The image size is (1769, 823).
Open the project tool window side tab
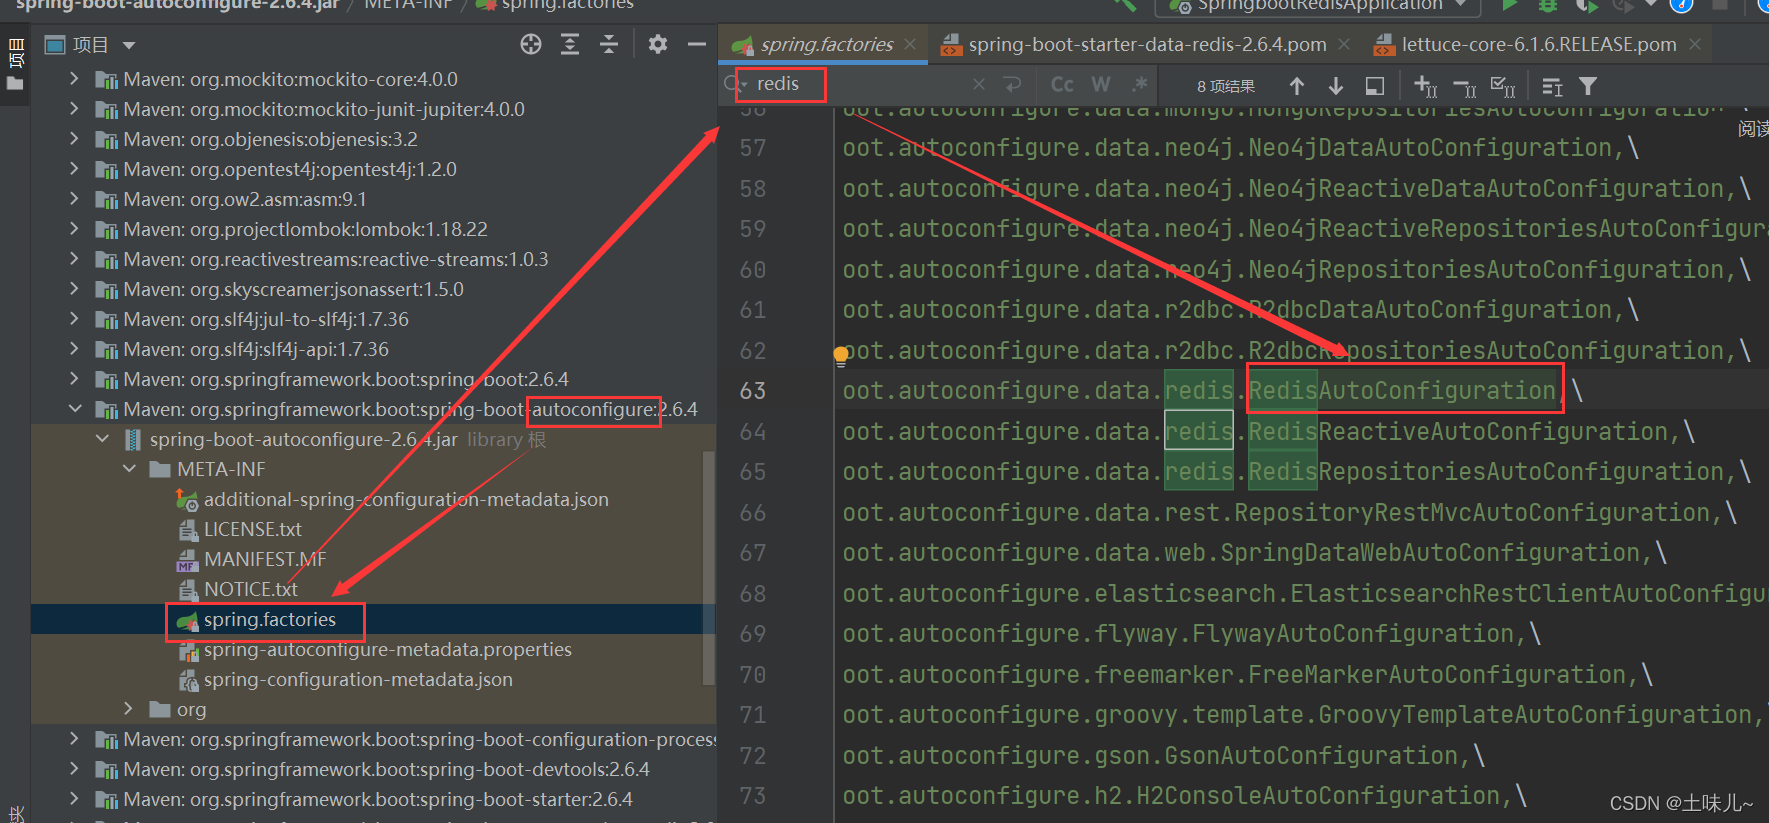(x=15, y=65)
